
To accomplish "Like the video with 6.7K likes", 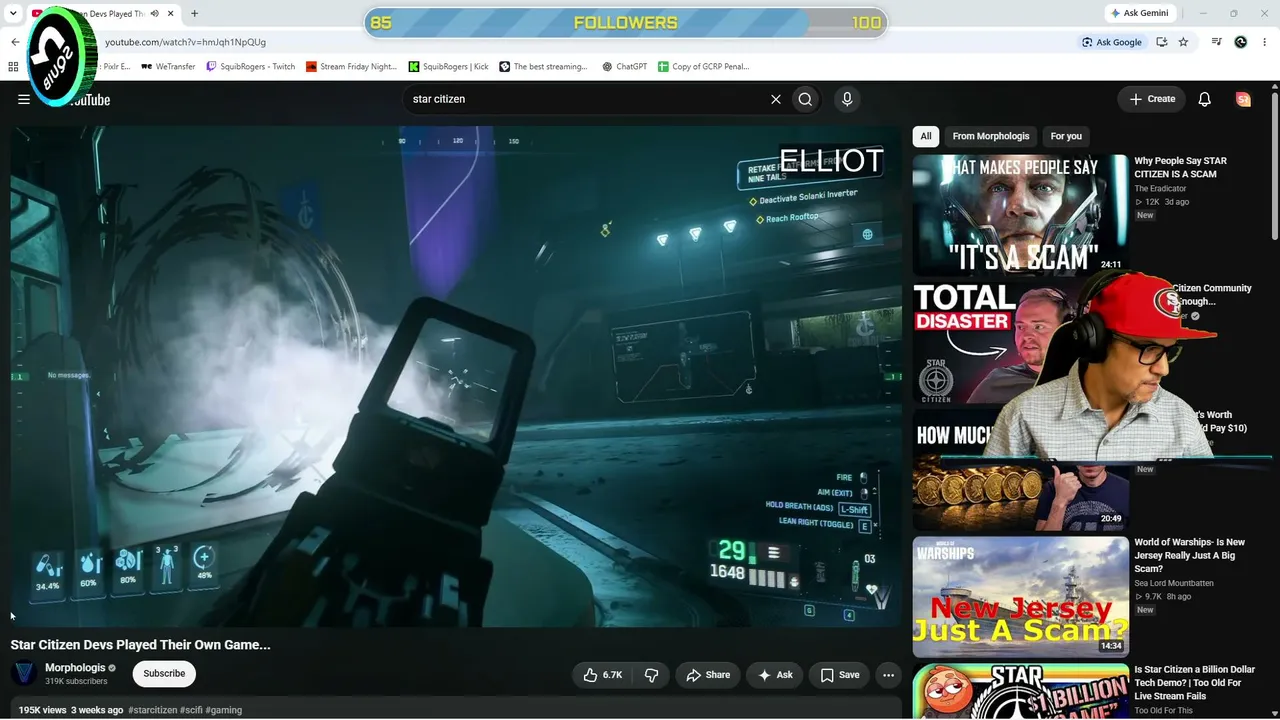I will [603, 675].
